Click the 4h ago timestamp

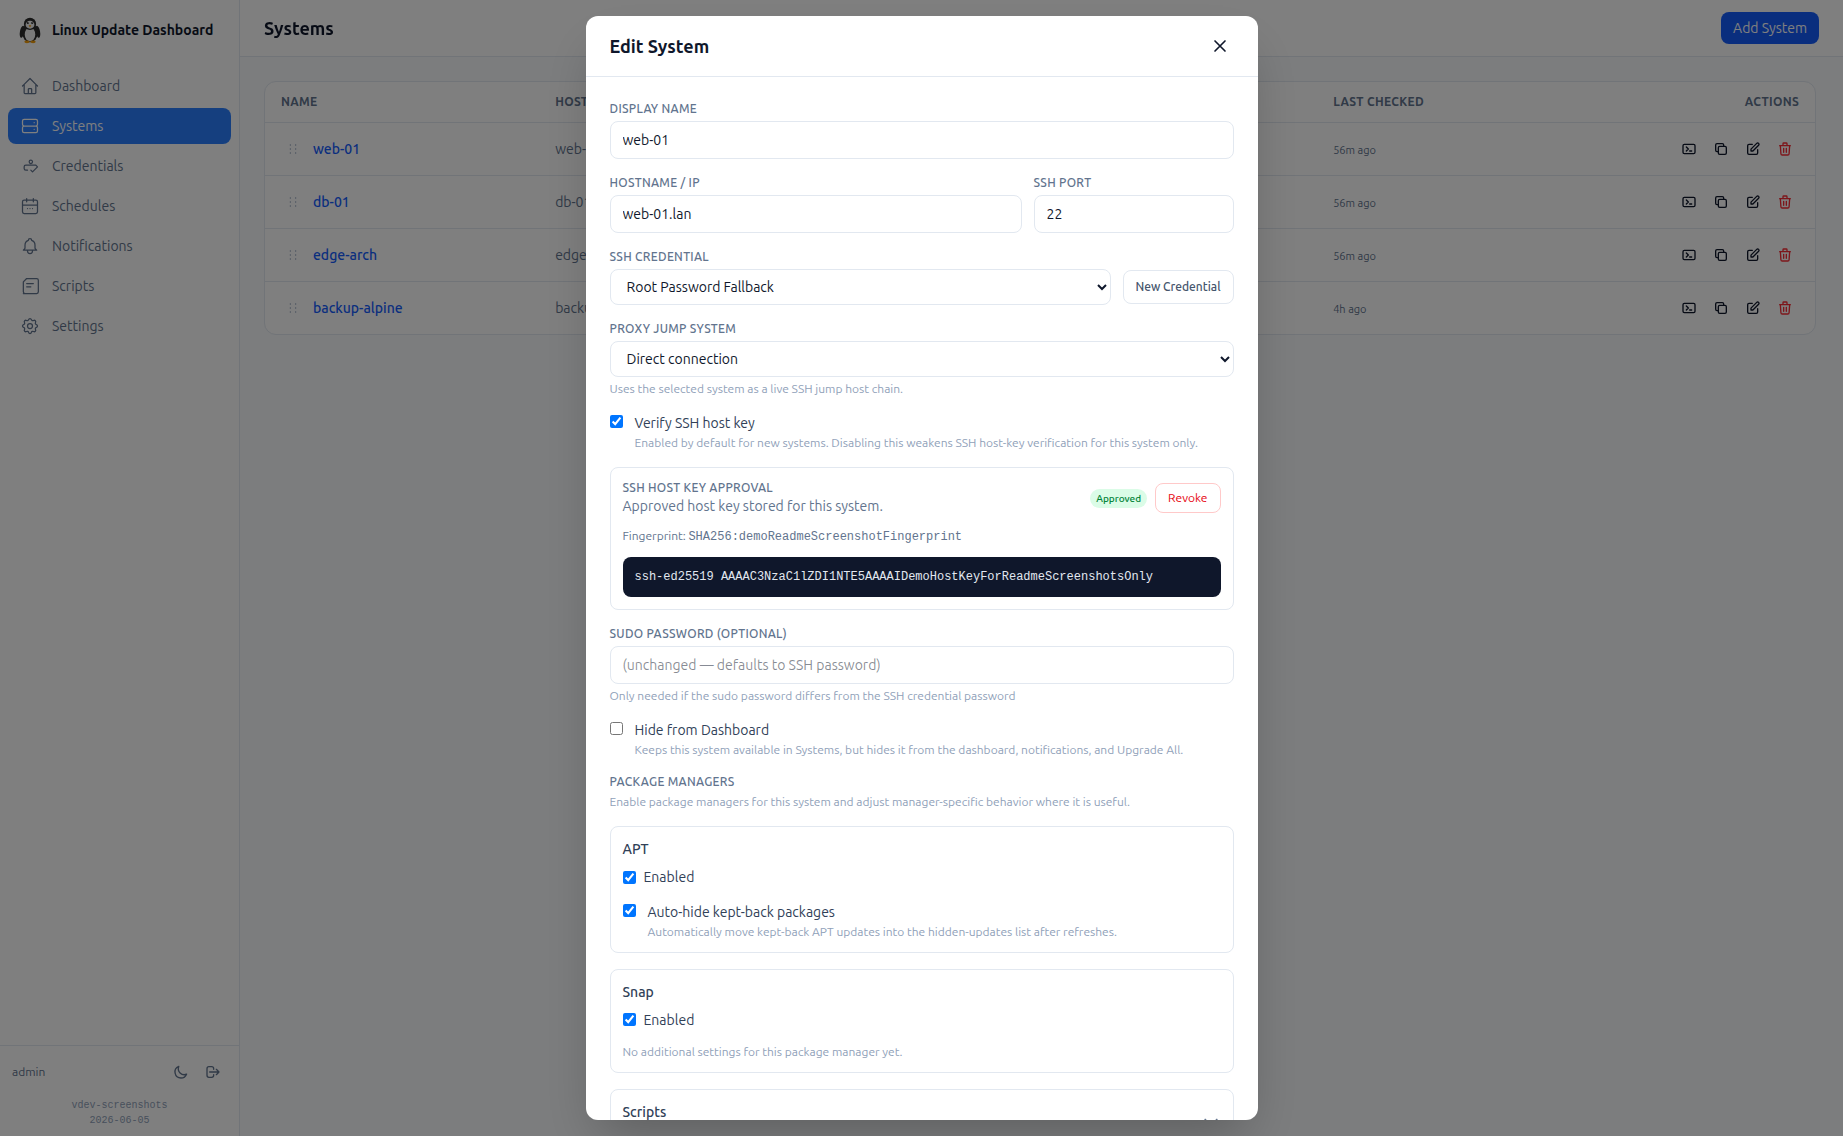tap(1349, 309)
